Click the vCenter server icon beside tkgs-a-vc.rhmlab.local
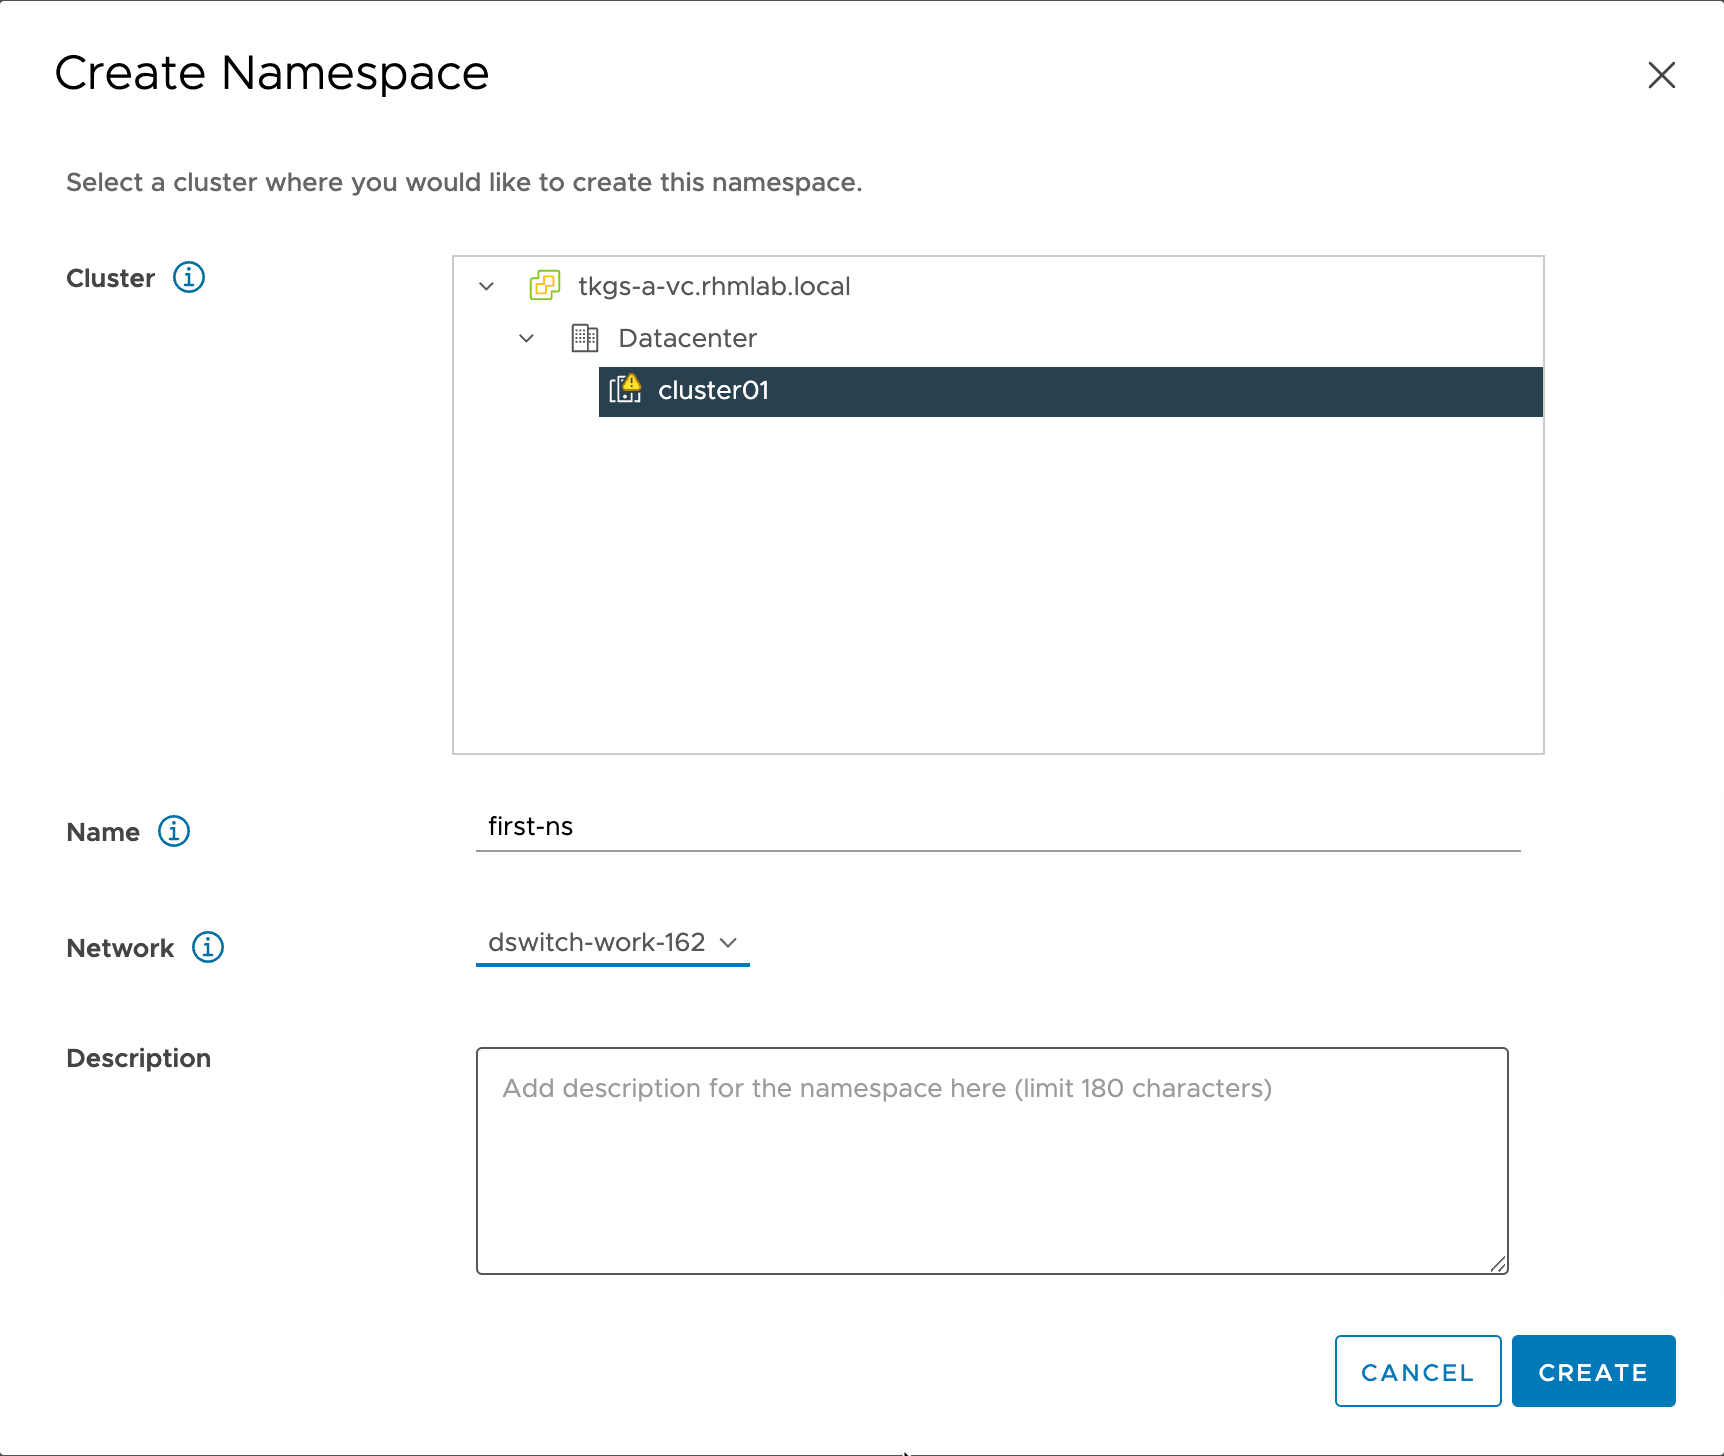Image resolution: width=1724 pixels, height=1456 pixels. point(545,286)
